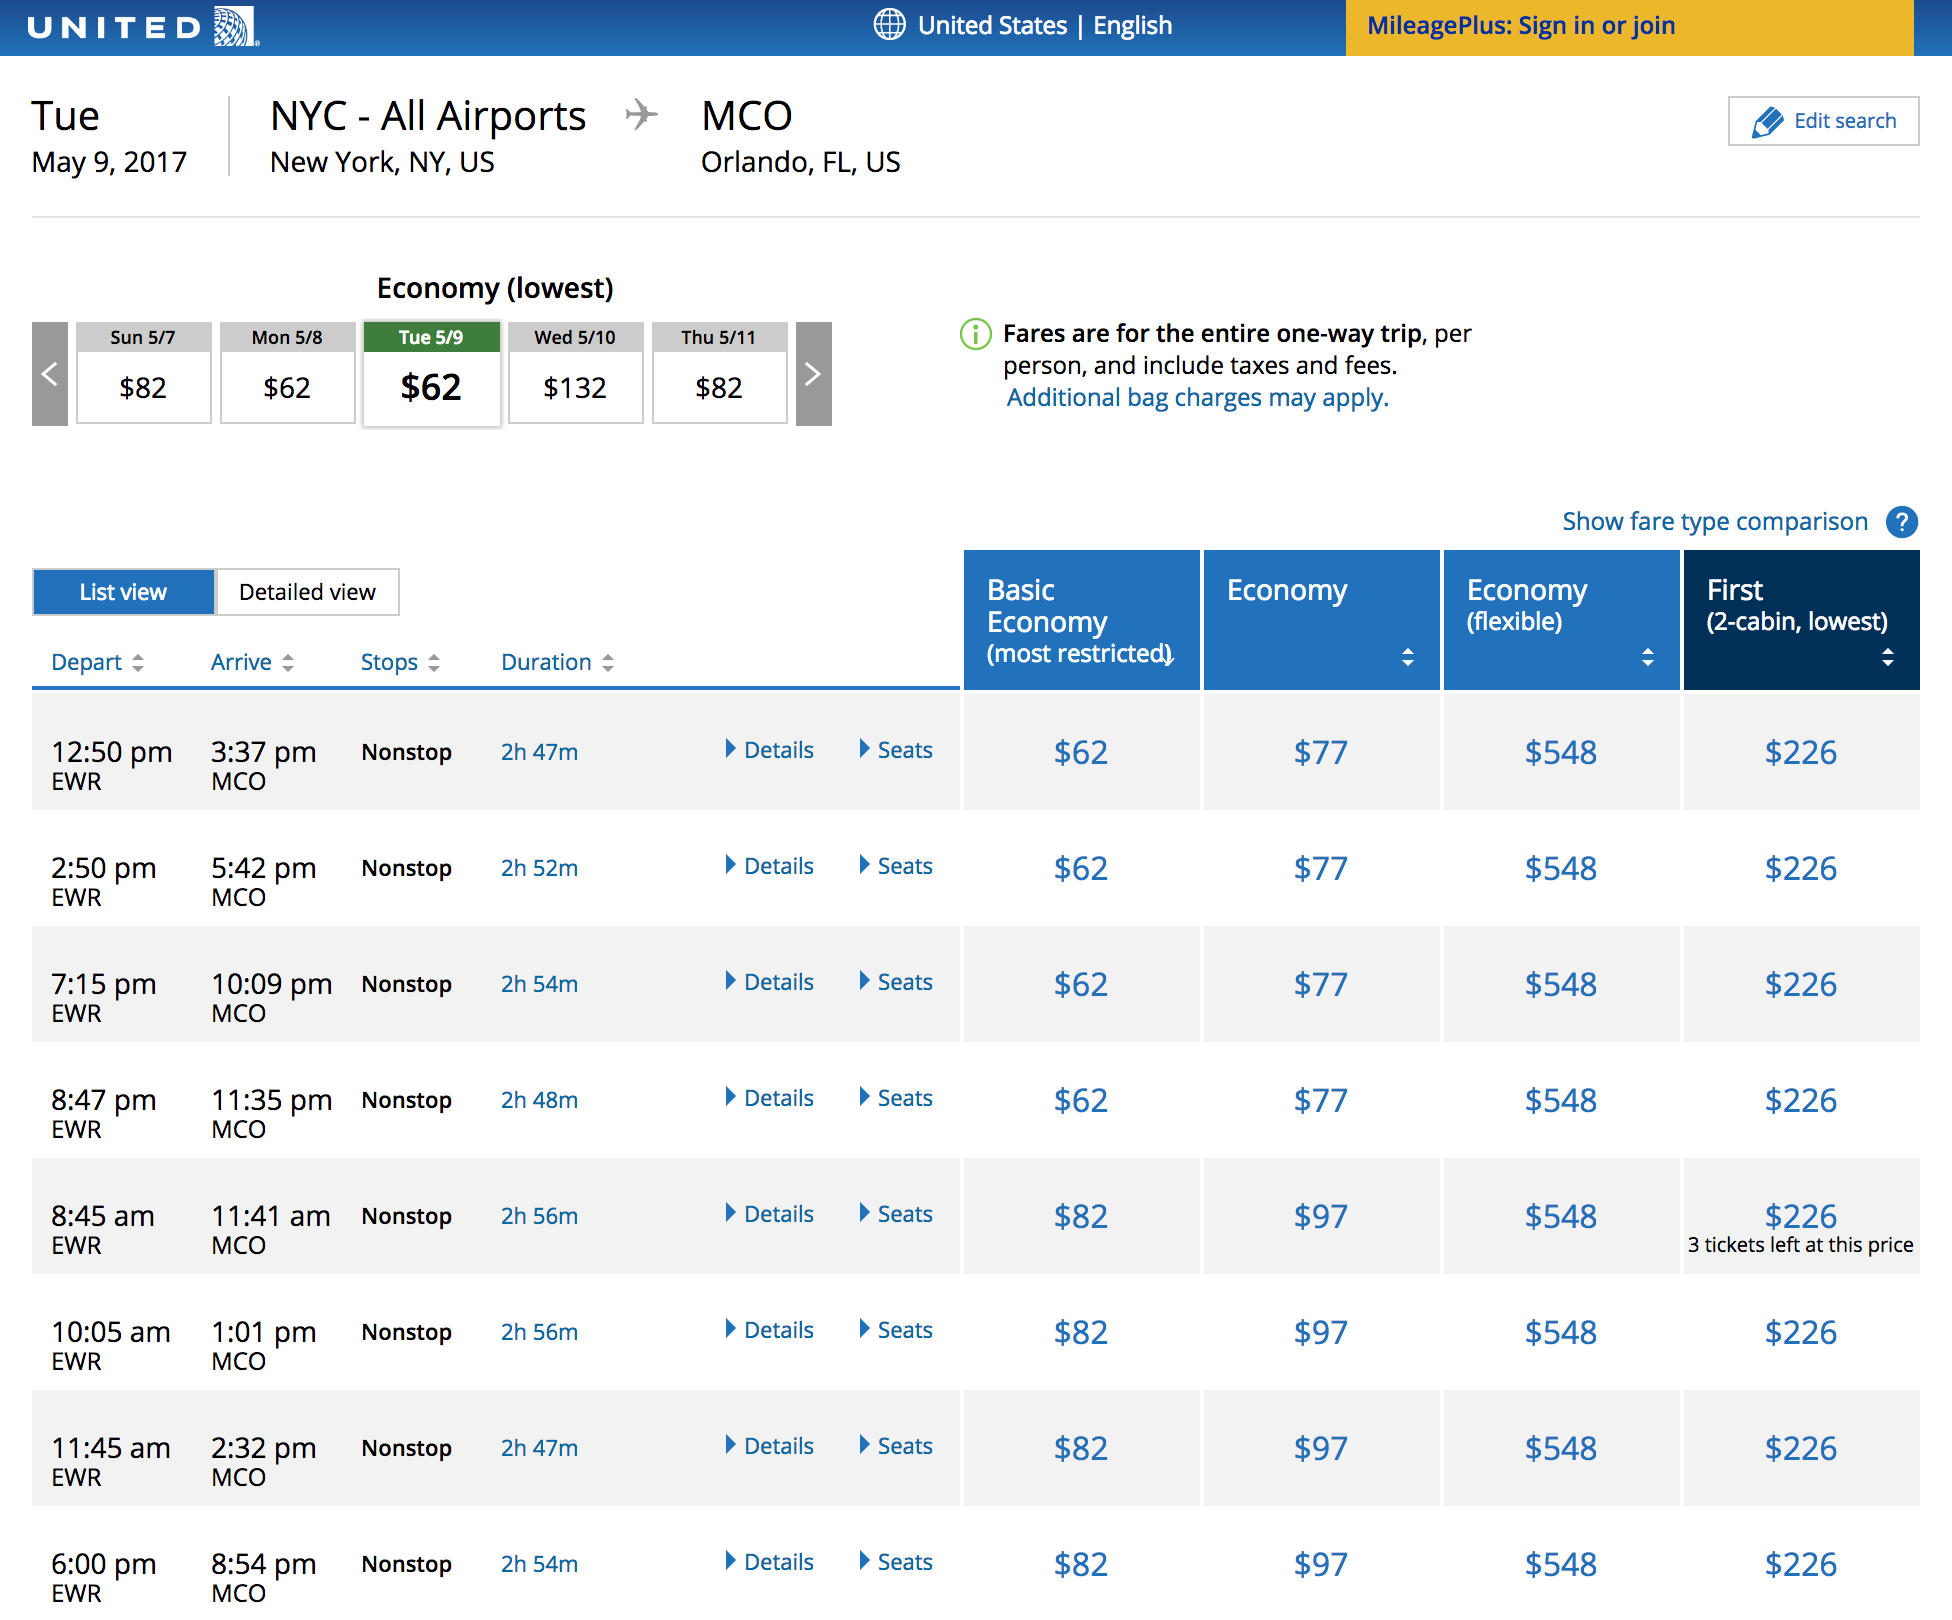Click the Edit search button
The height and width of the screenshot is (1620, 1952).
[1823, 121]
